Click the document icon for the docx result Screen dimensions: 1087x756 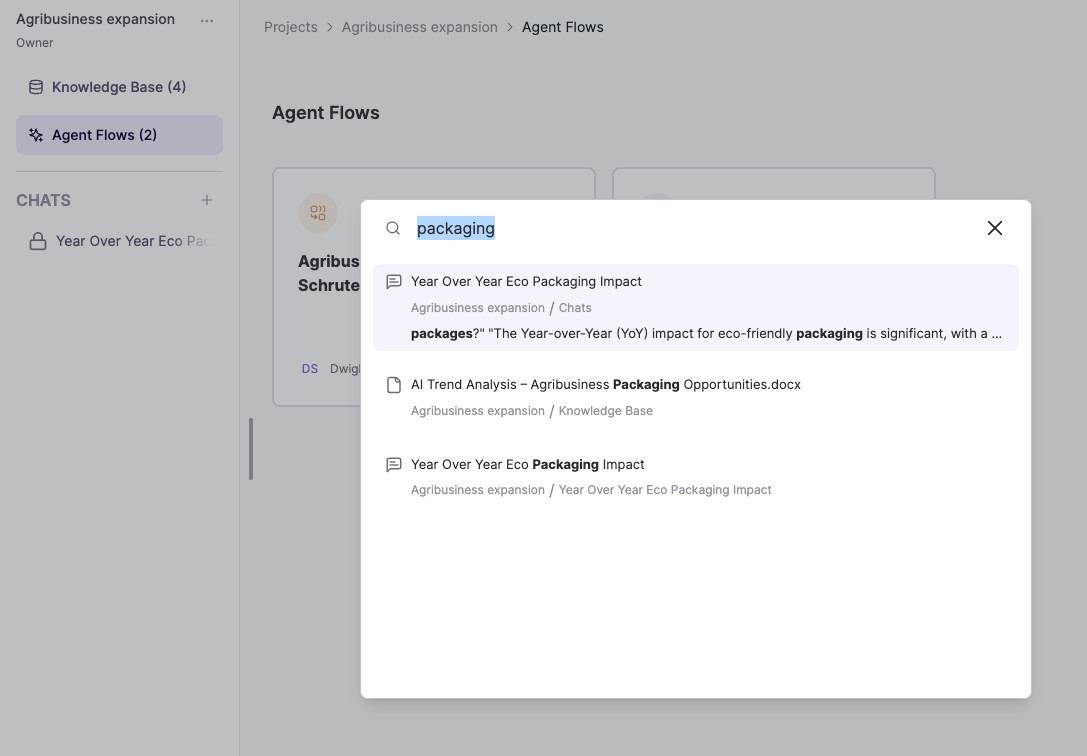394,385
